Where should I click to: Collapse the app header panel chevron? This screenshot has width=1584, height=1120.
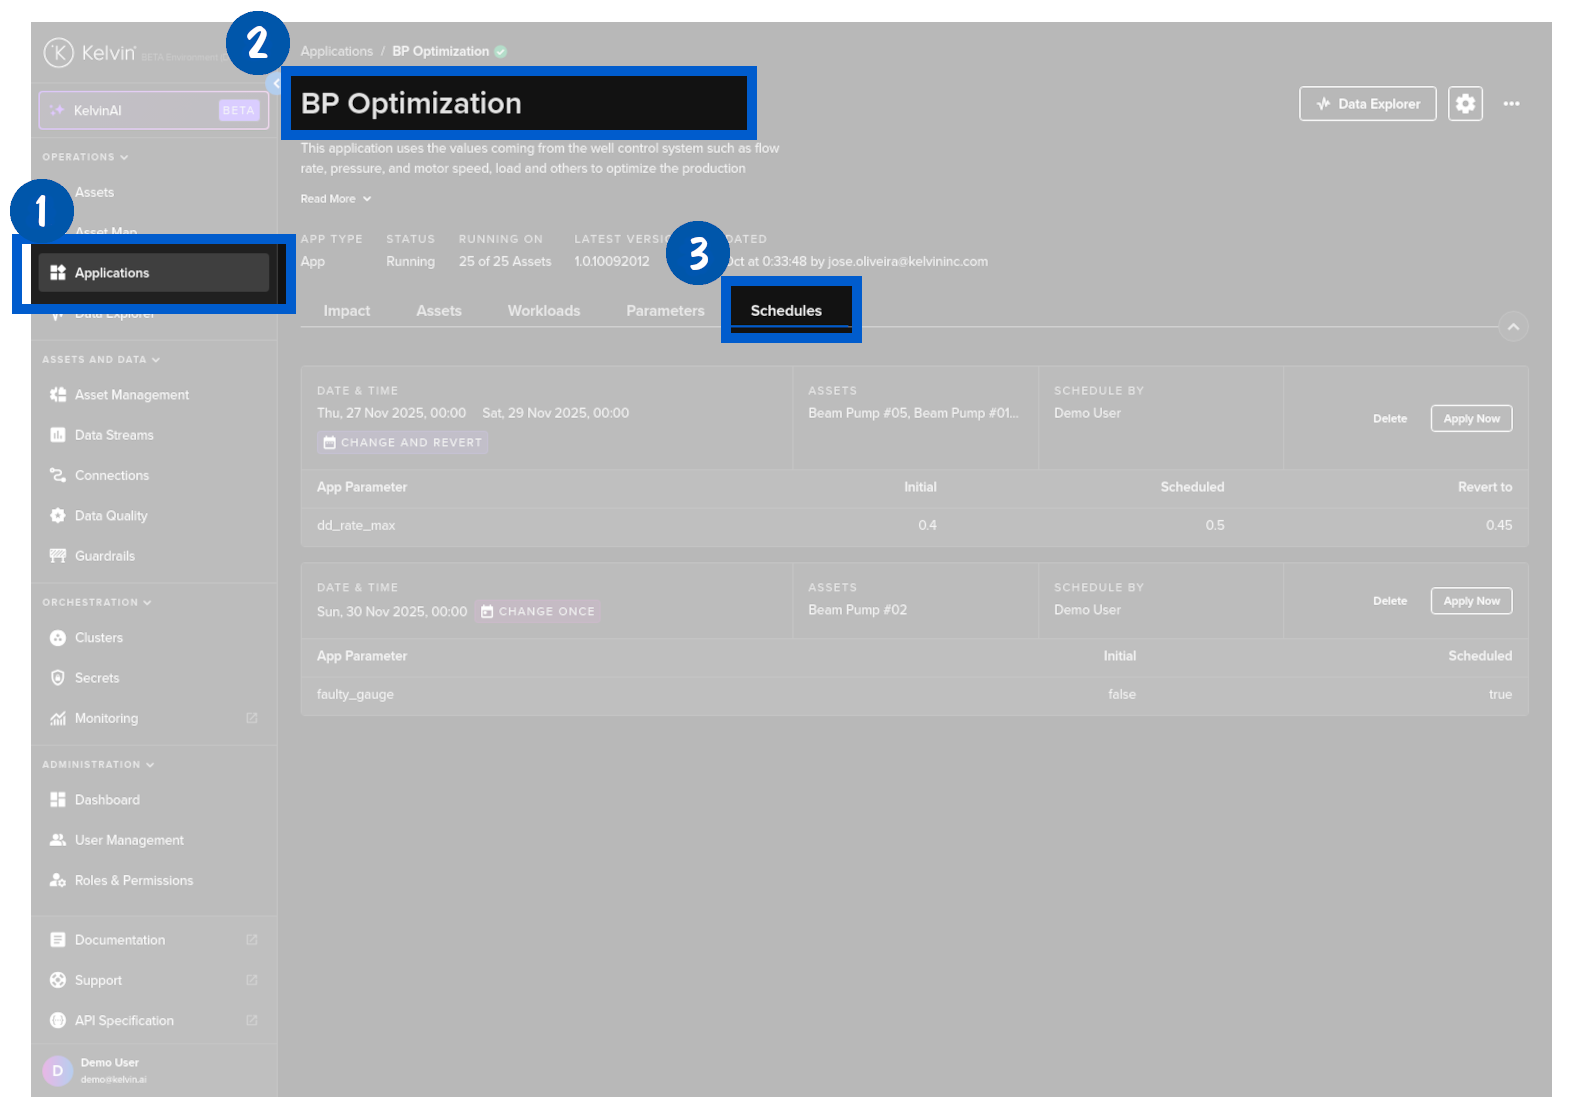click(x=1513, y=327)
